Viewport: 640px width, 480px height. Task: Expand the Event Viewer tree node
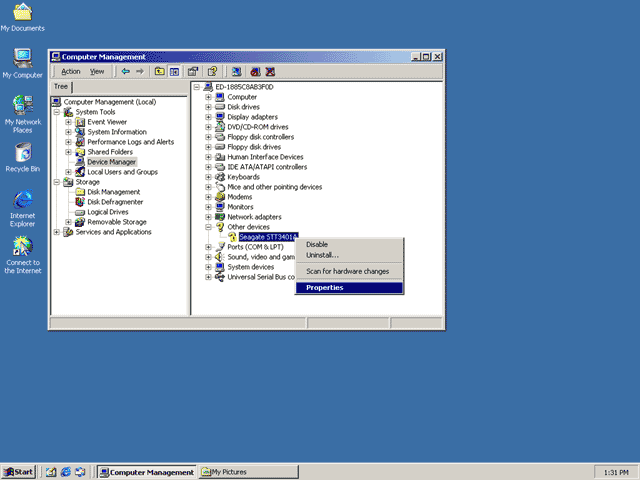point(69,122)
